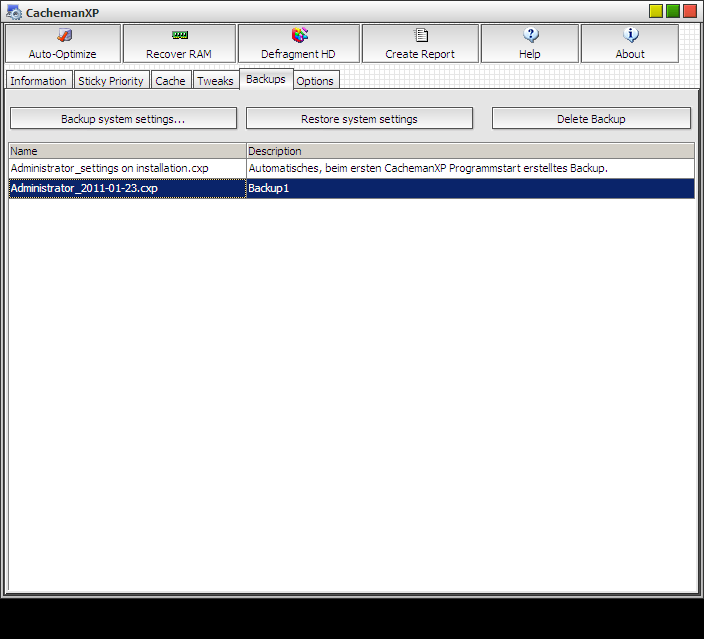Click Restore system settings button
This screenshot has width=704, height=639.
pos(359,119)
